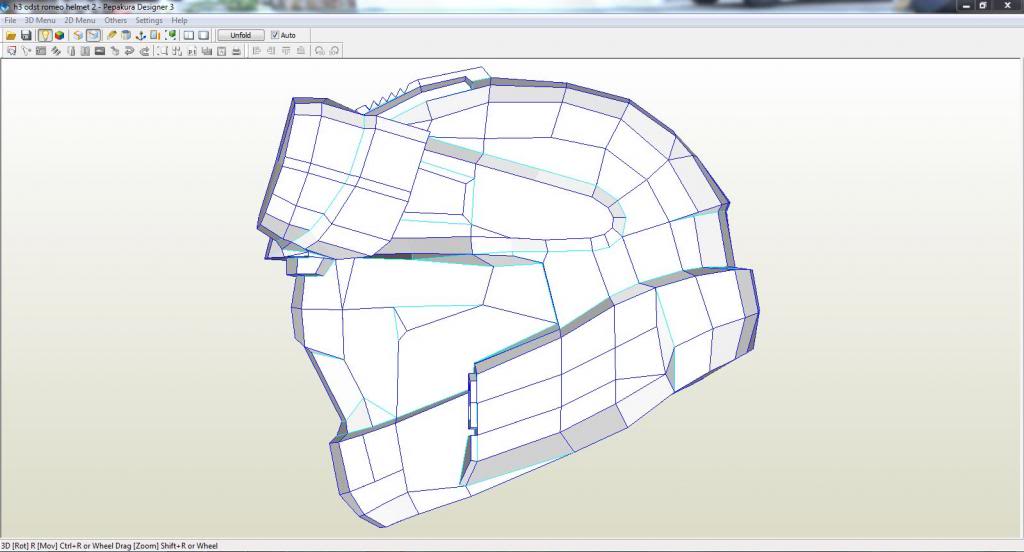Image resolution: width=1024 pixels, height=552 pixels.
Task: Click the green cube with selection corners
Action: (x=172, y=35)
